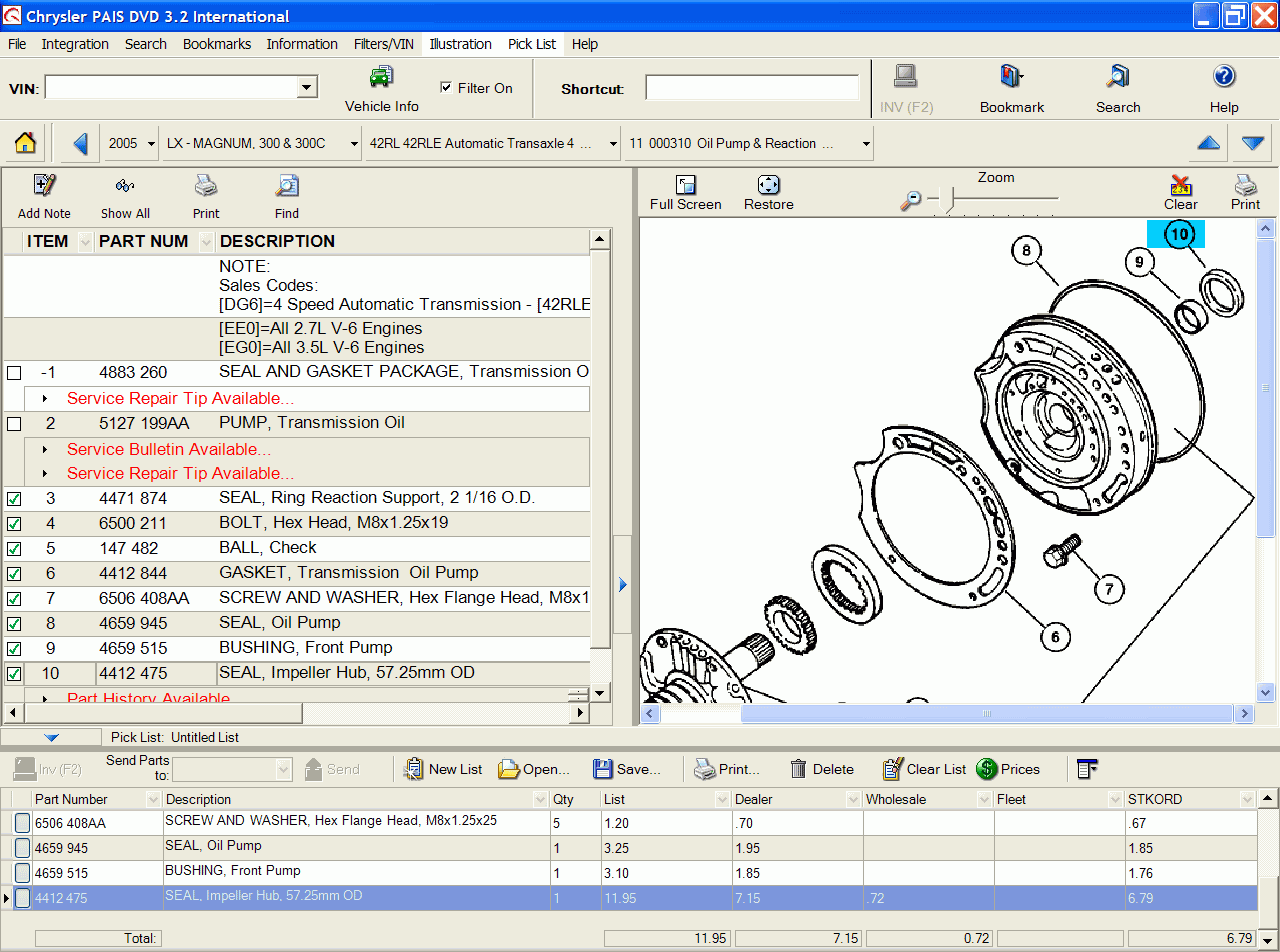
Task: Open the File menu
Action: (x=17, y=44)
